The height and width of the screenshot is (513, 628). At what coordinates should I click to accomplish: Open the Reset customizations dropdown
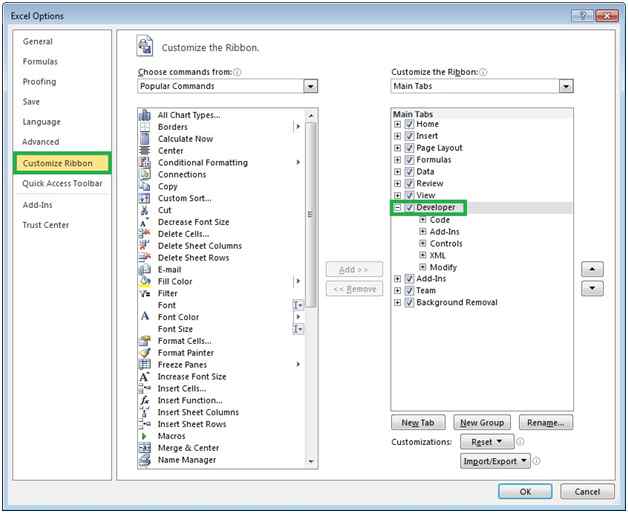click(487, 442)
